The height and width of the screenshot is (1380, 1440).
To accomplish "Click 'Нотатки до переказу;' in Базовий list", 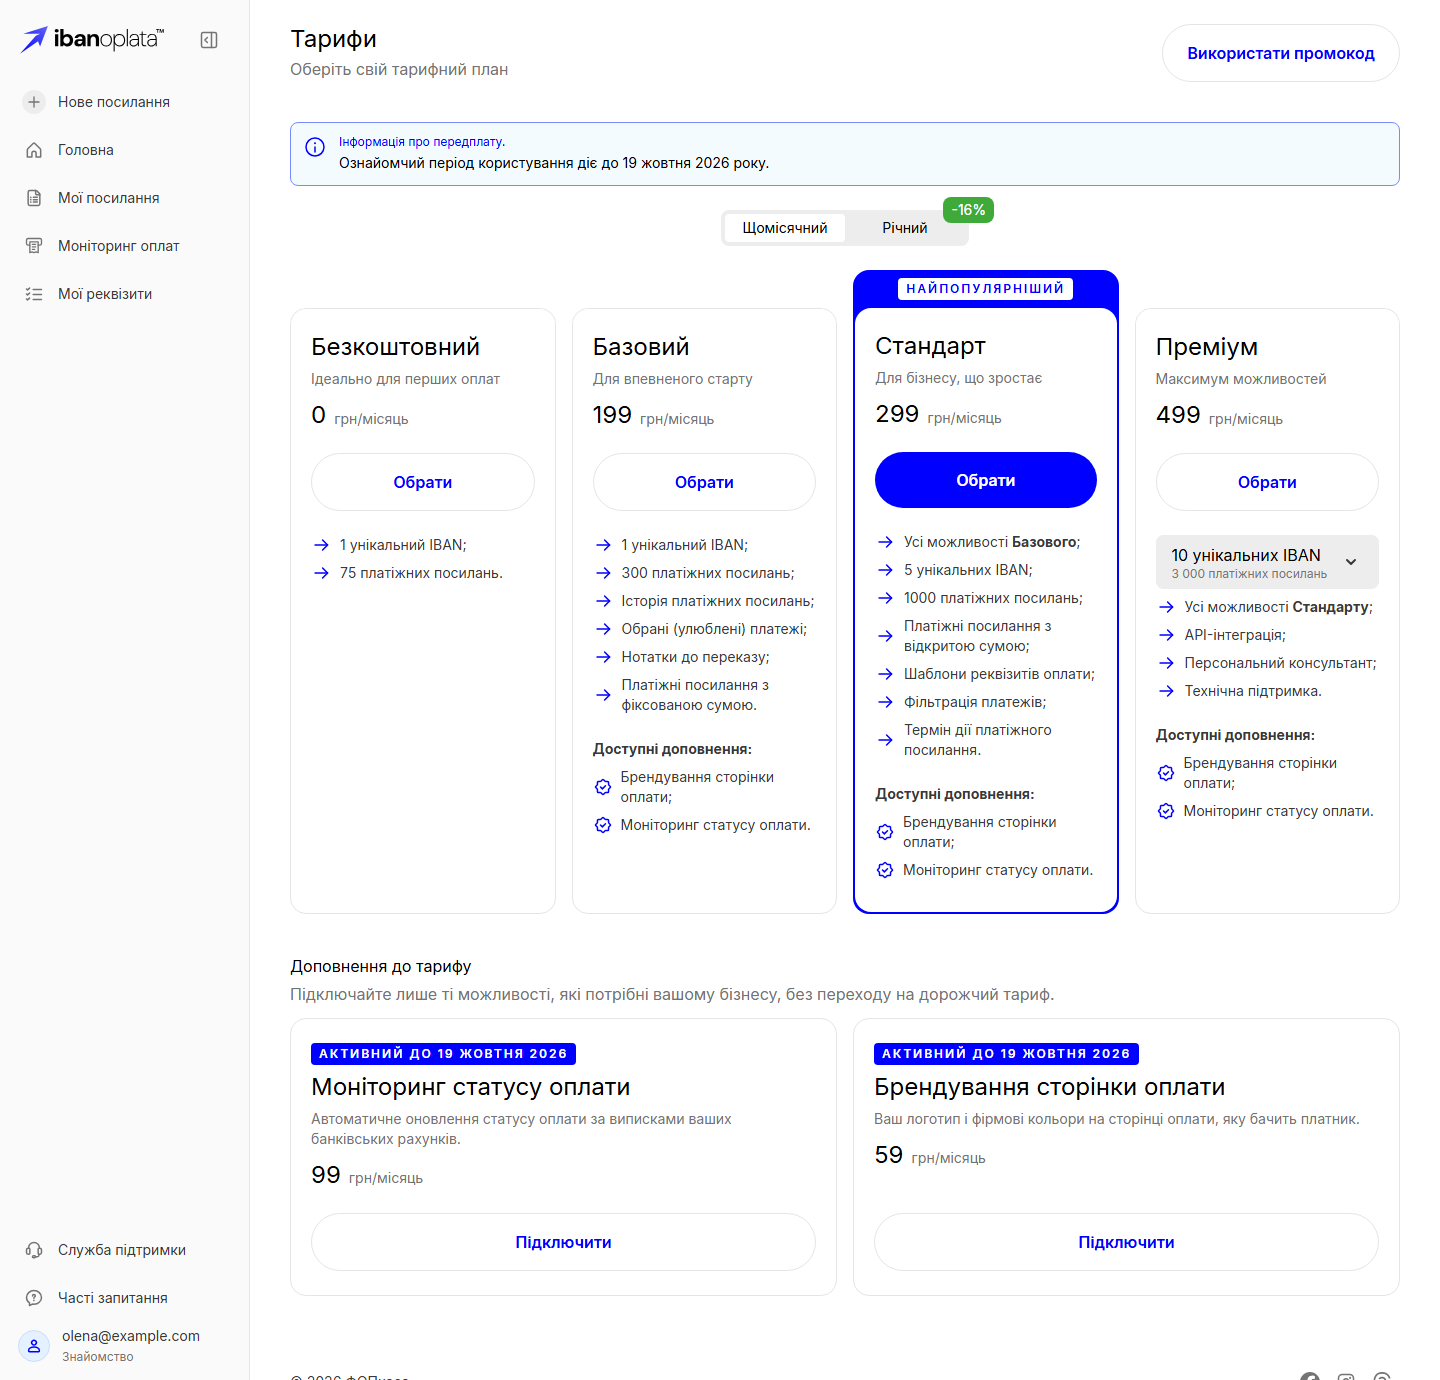I will (695, 657).
